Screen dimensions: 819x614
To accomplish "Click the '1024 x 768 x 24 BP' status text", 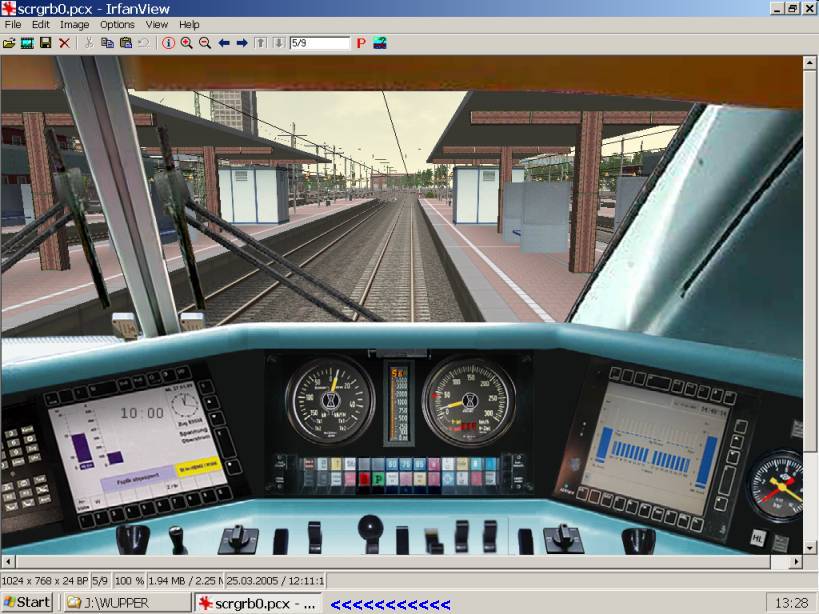I will pos(45,581).
